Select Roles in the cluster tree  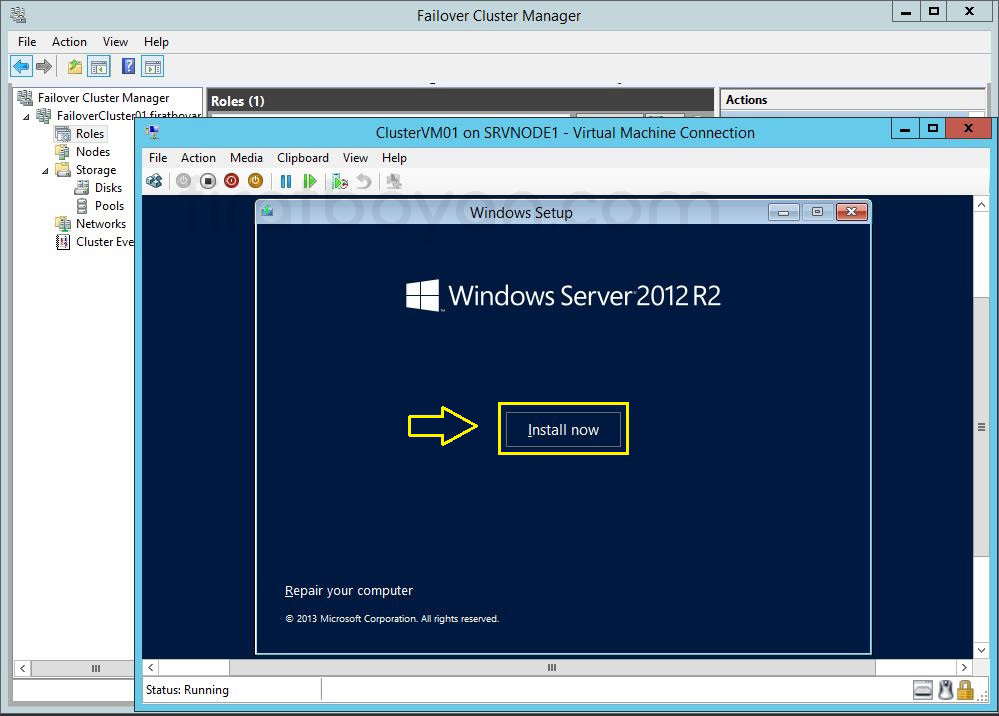(x=89, y=134)
